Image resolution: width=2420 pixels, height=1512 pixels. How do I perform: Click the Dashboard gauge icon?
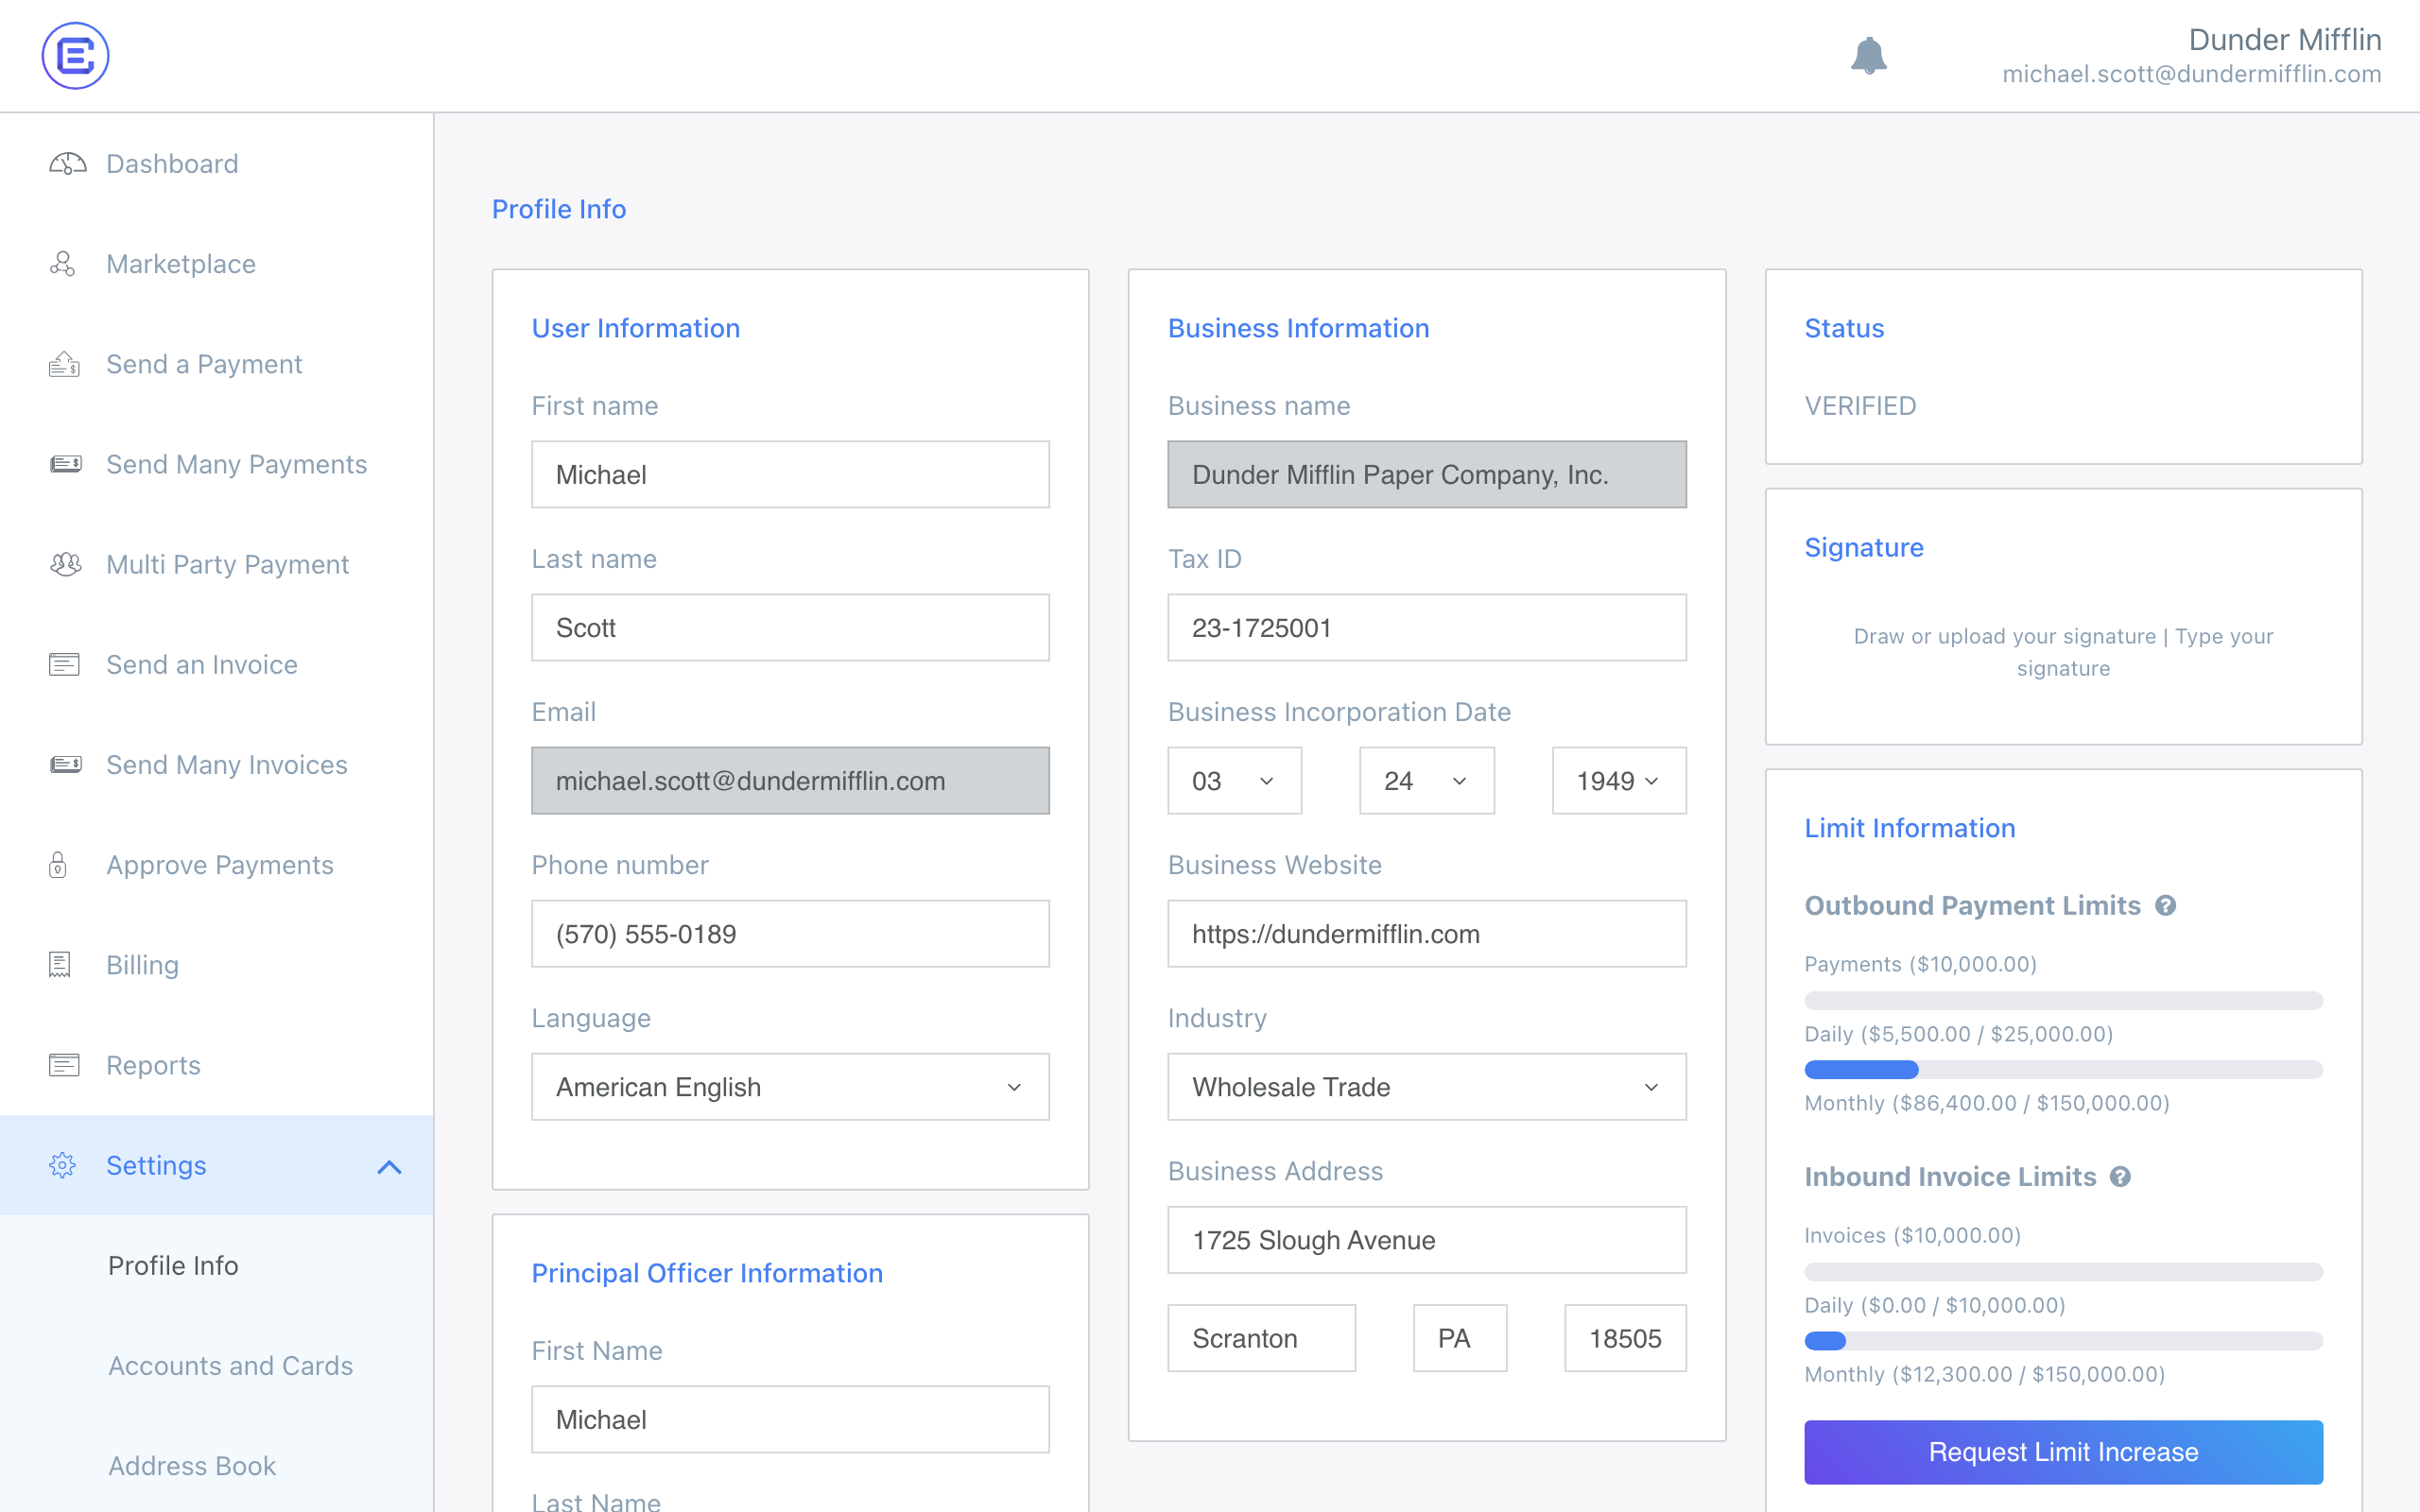pyautogui.click(x=67, y=164)
